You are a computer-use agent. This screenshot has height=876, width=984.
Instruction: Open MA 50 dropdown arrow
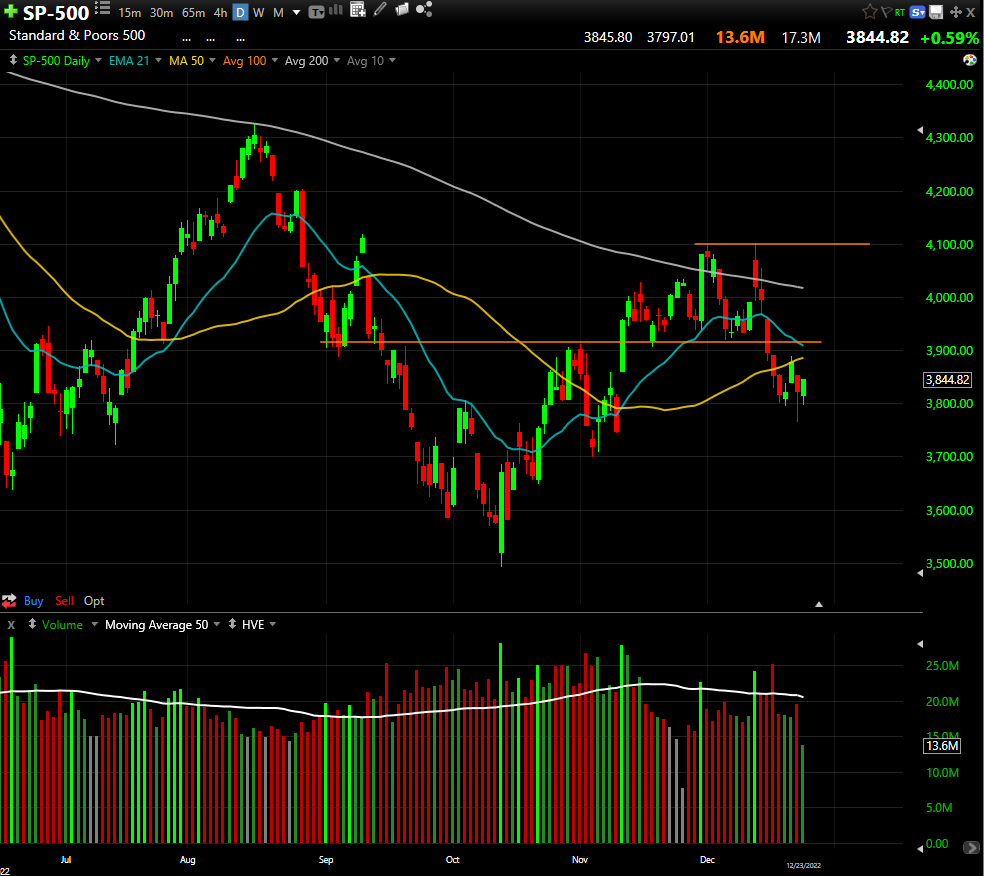(212, 61)
